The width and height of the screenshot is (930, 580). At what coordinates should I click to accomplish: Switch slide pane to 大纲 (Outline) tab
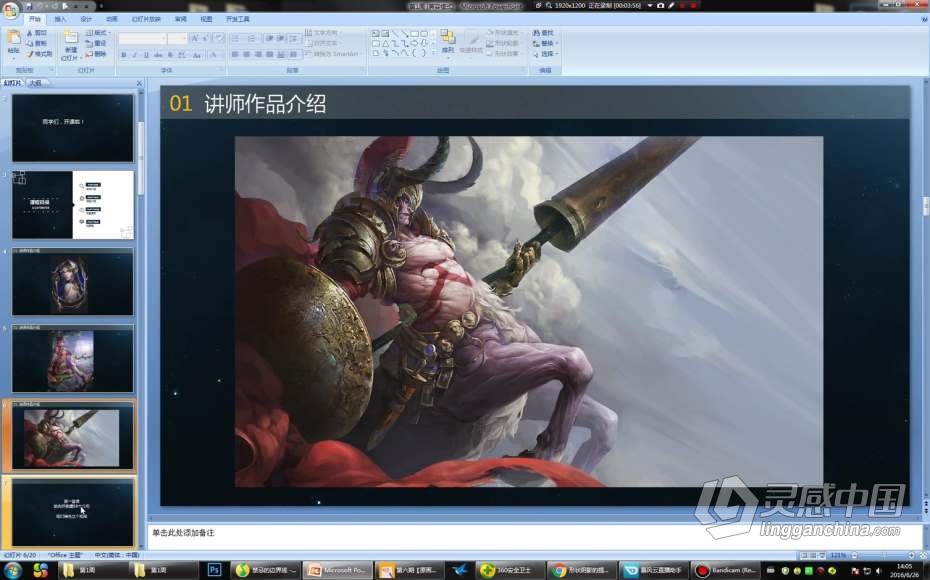36,83
